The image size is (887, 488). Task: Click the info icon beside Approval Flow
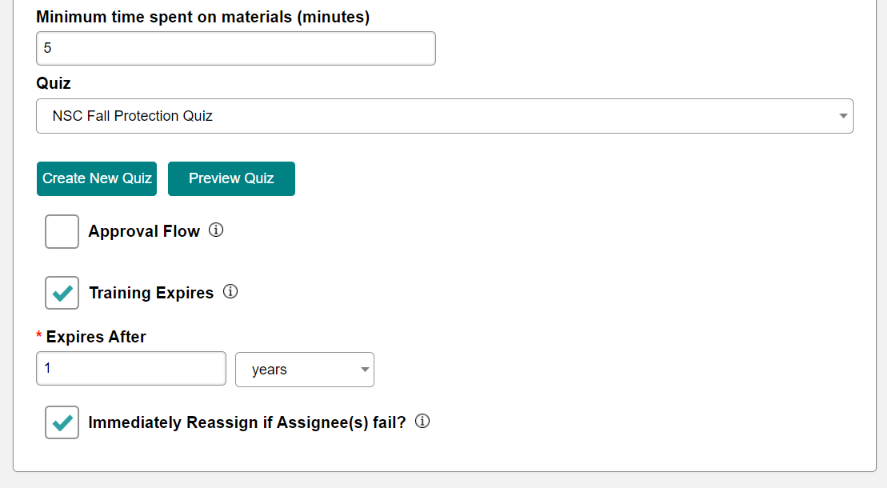(x=216, y=230)
